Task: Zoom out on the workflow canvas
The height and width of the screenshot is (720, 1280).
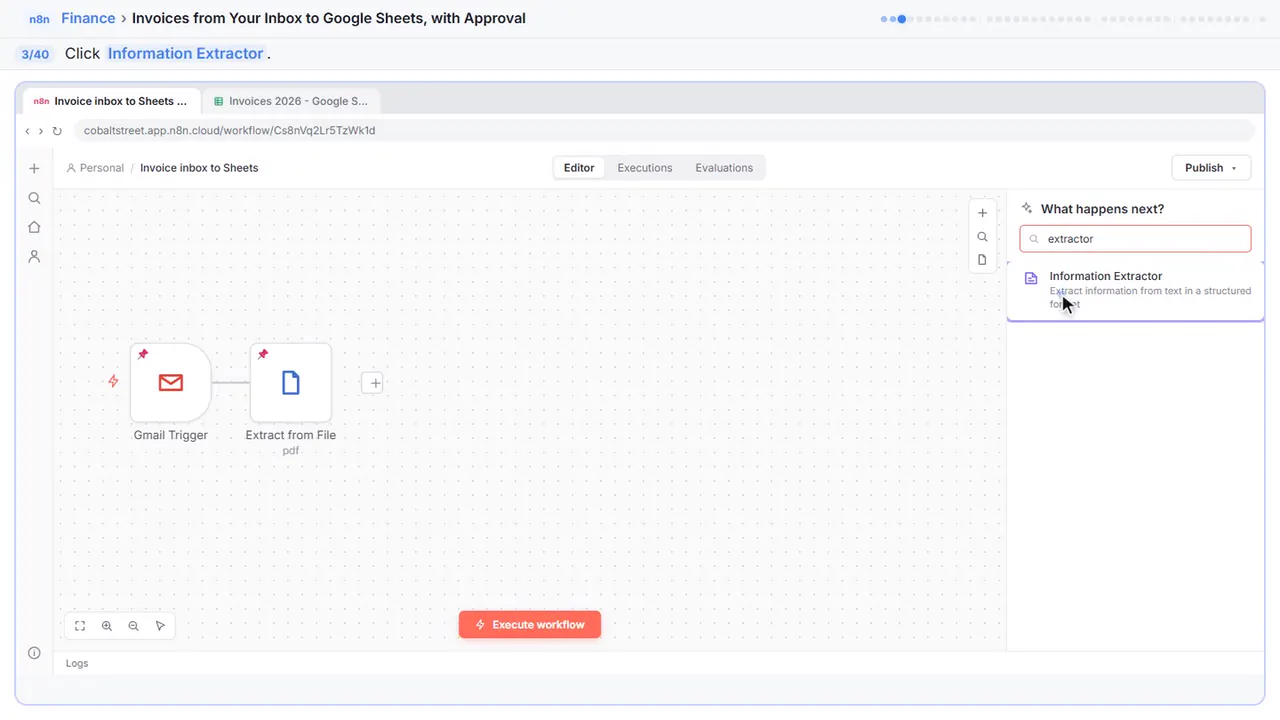Action: point(134,626)
